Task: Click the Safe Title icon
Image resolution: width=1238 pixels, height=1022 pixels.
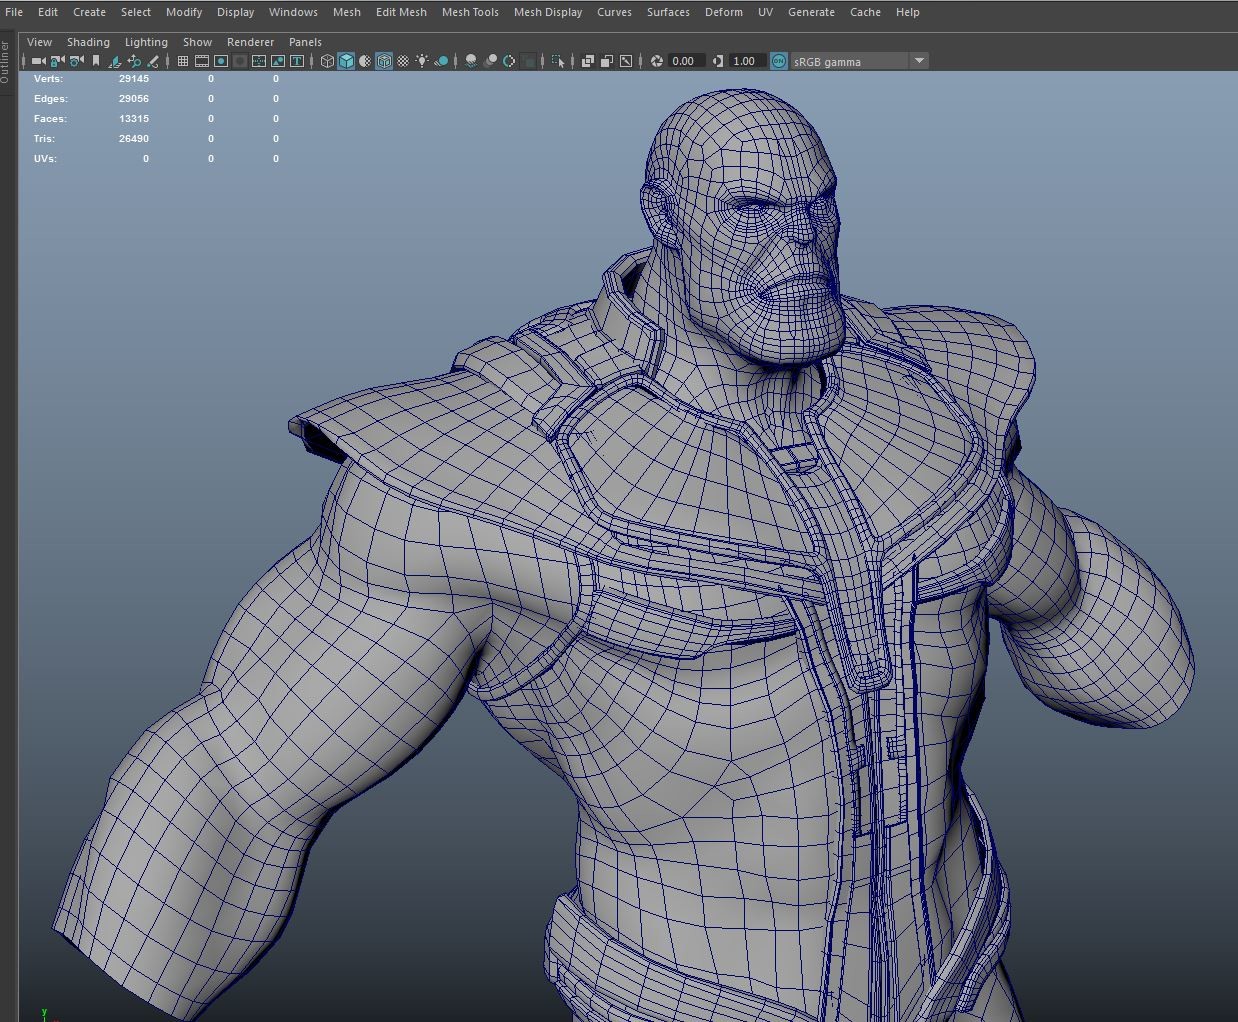Action: [x=298, y=61]
